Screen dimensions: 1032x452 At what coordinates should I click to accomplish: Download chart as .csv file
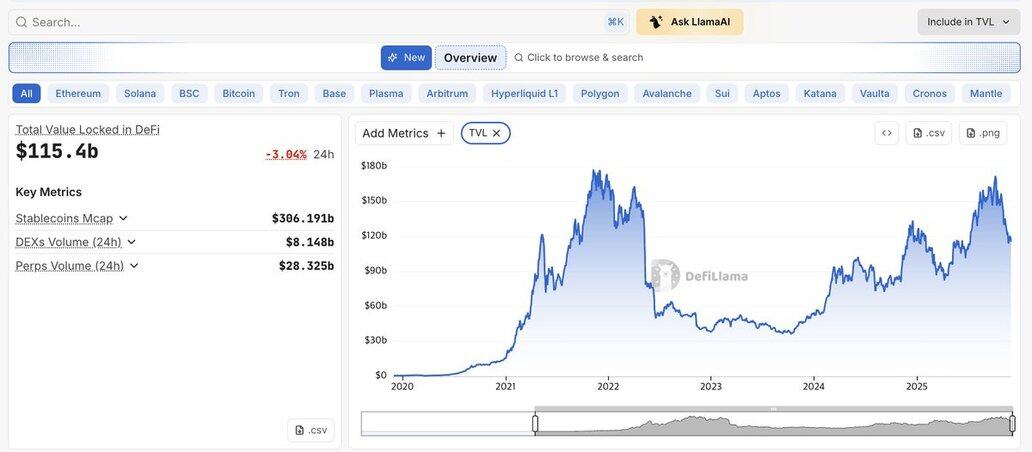click(x=928, y=133)
